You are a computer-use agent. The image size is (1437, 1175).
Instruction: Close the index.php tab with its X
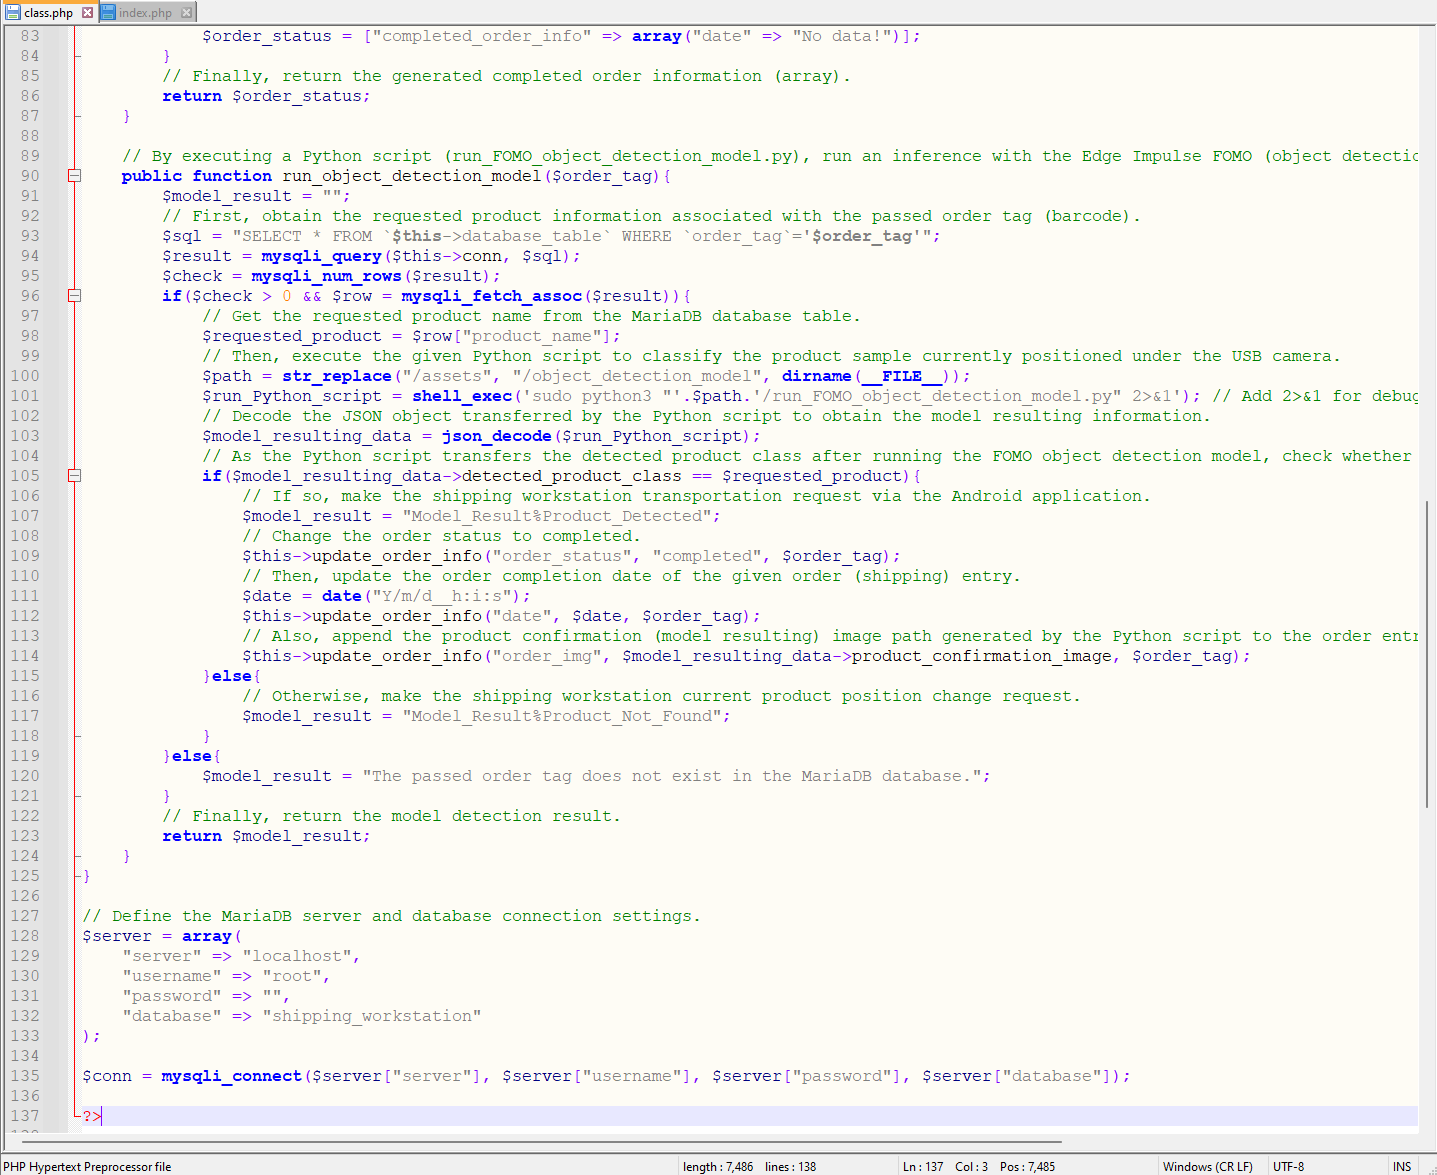click(186, 13)
